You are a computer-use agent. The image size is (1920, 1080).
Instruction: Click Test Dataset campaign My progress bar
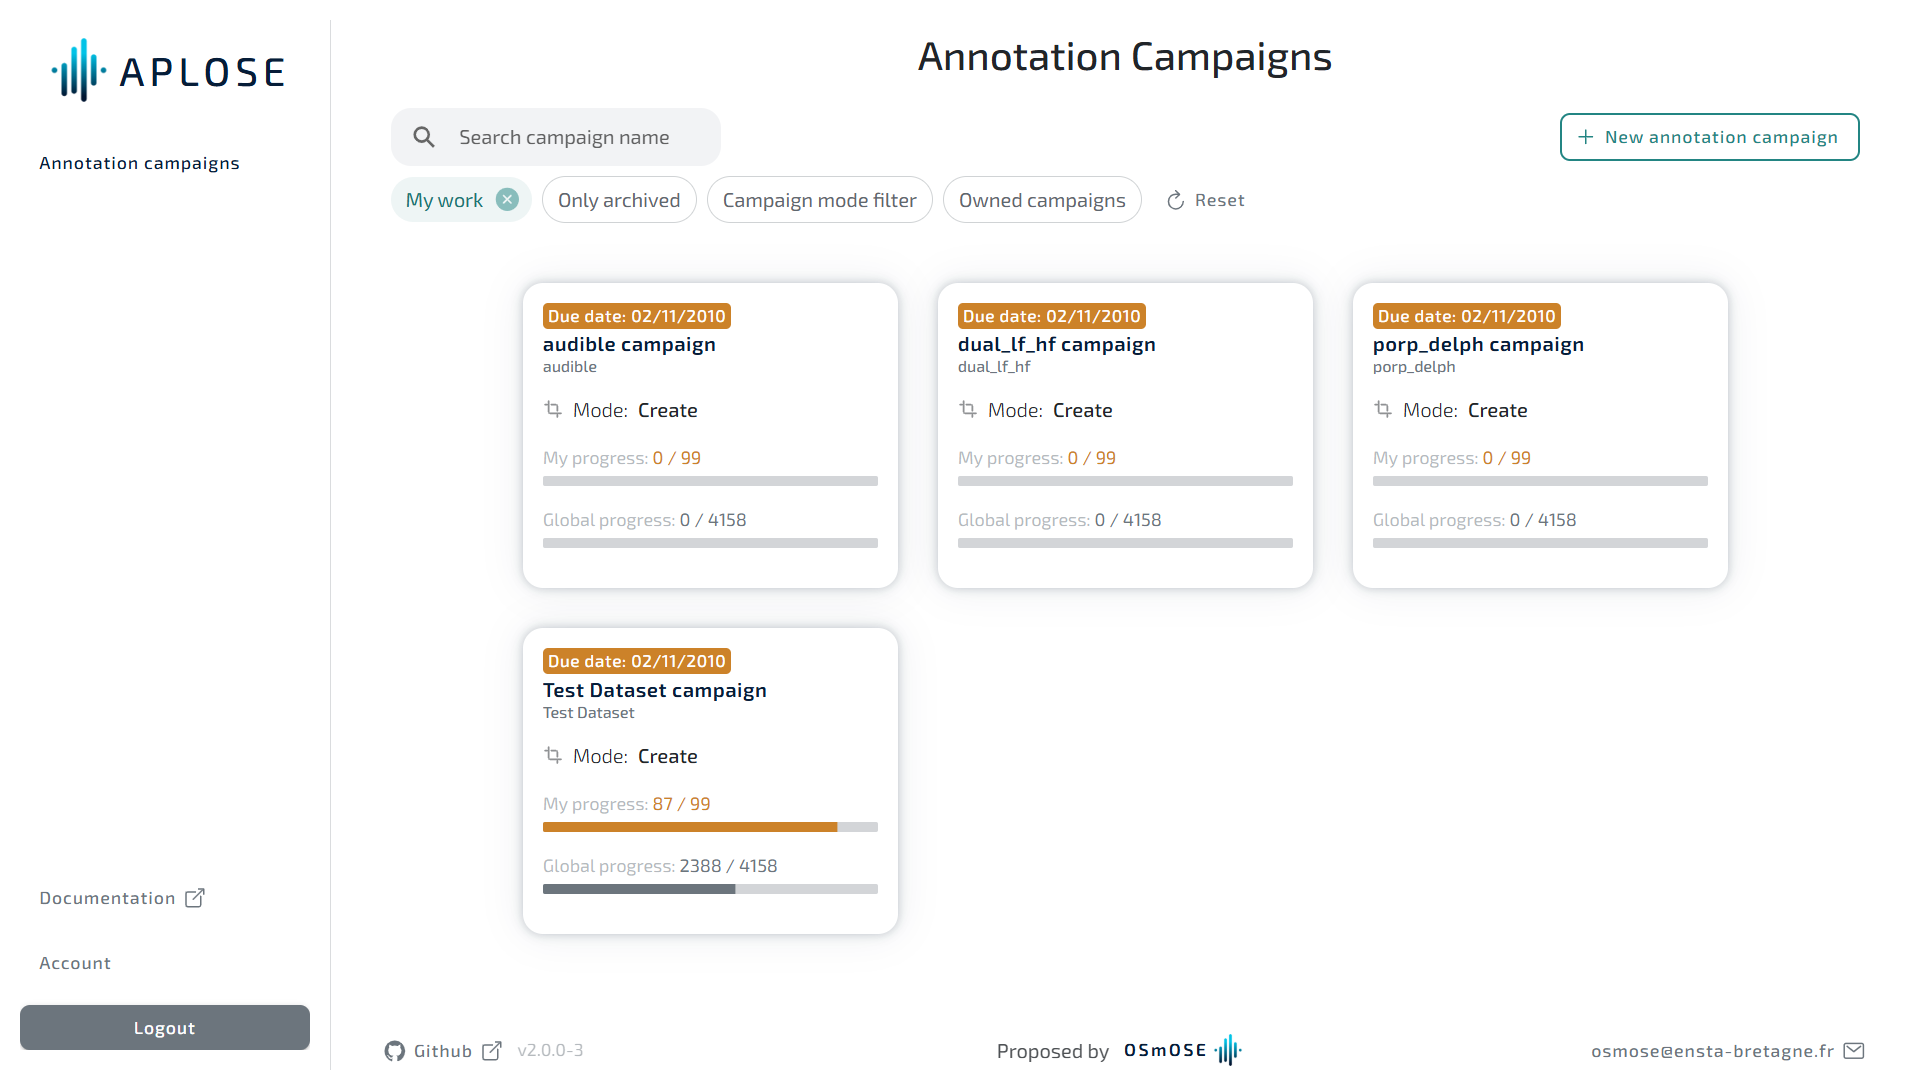710,827
